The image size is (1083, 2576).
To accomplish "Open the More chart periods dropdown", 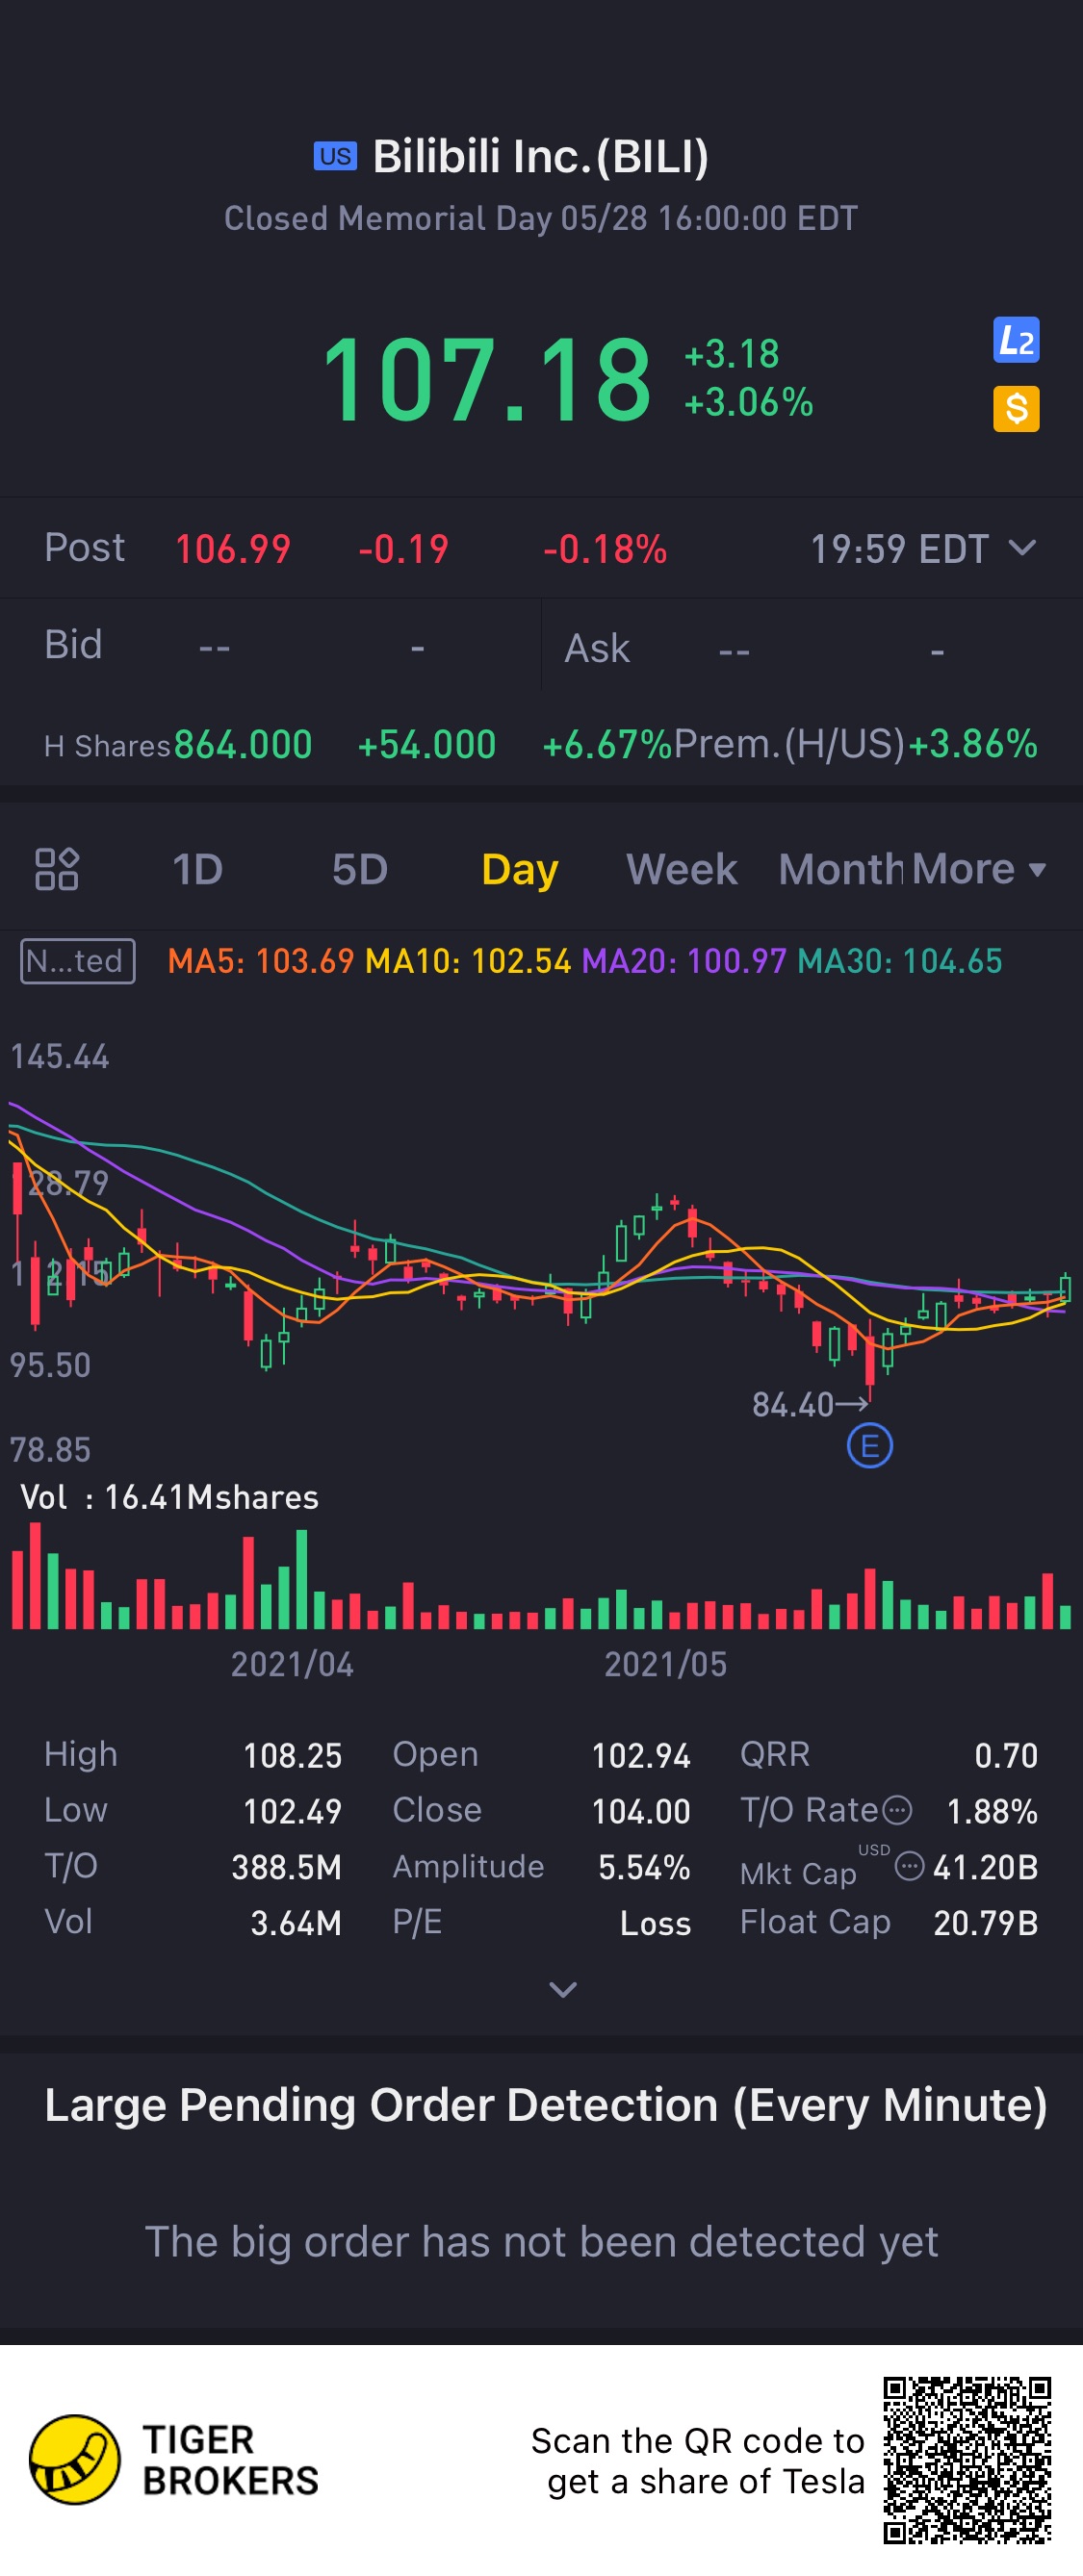I will pyautogui.click(x=979, y=869).
